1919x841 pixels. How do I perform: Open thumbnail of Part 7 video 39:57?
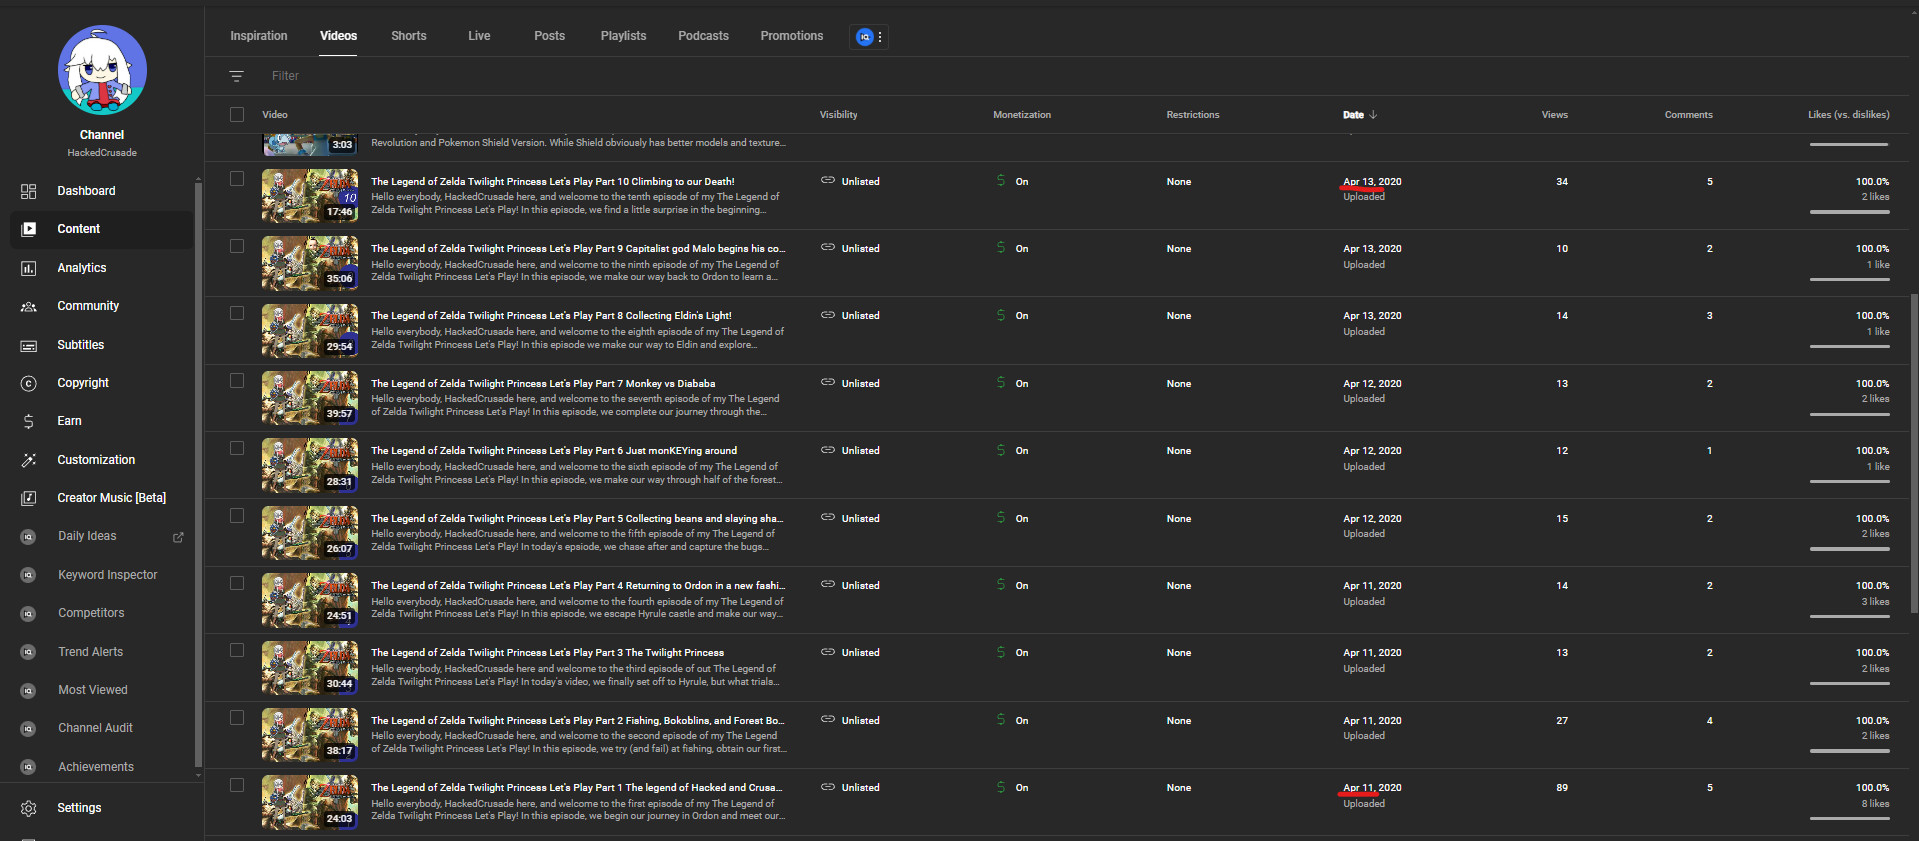point(310,398)
